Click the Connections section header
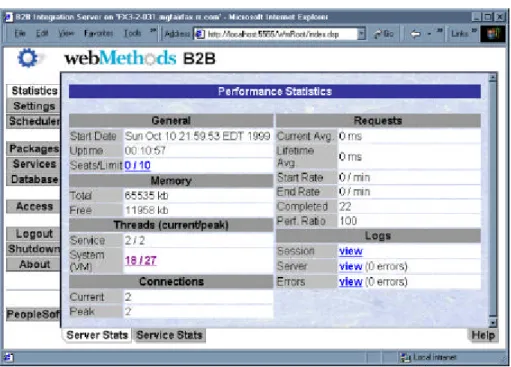 pyautogui.click(x=171, y=282)
